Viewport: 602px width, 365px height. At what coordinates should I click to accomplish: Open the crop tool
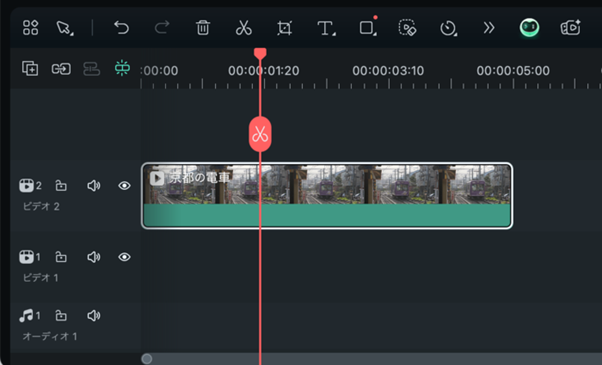click(284, 28)
